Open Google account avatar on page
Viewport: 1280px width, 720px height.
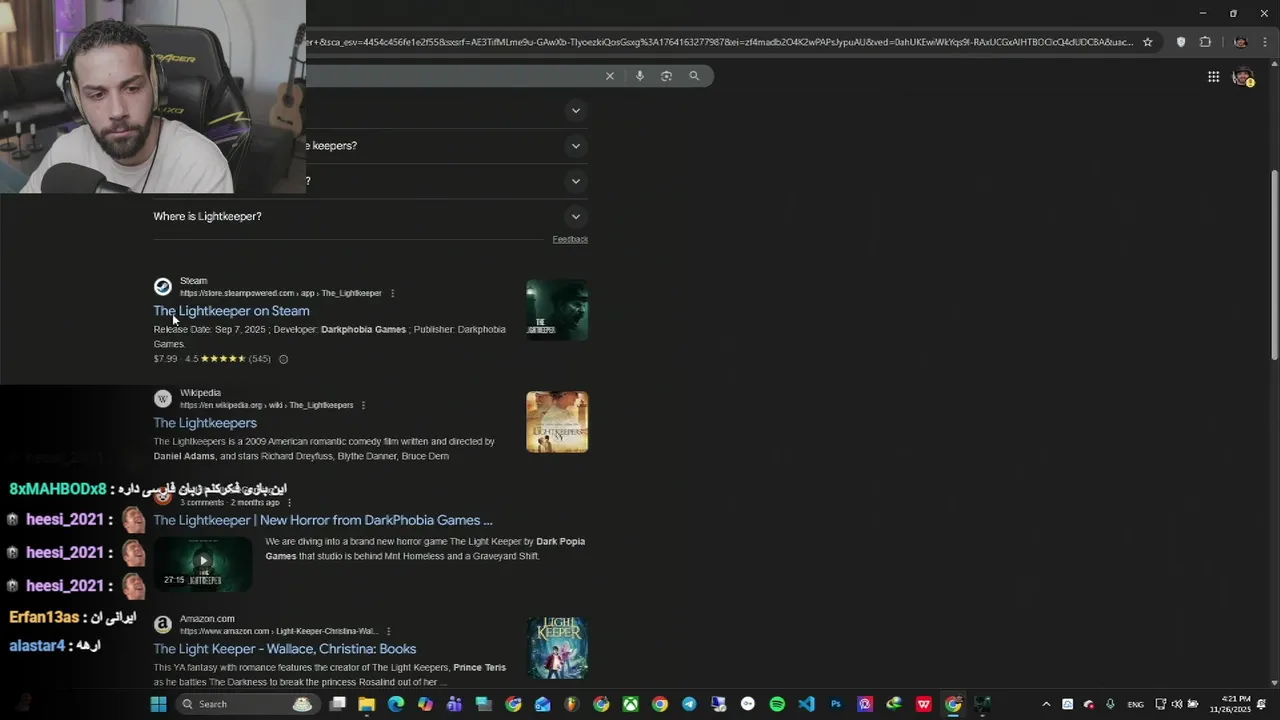tap(1243, 77)
